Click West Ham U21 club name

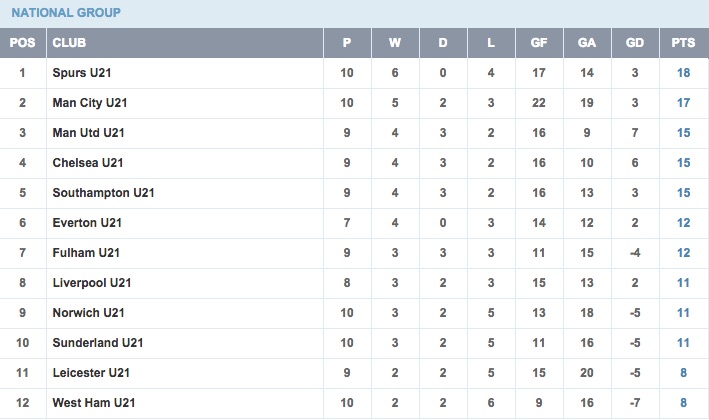[94, 403]
